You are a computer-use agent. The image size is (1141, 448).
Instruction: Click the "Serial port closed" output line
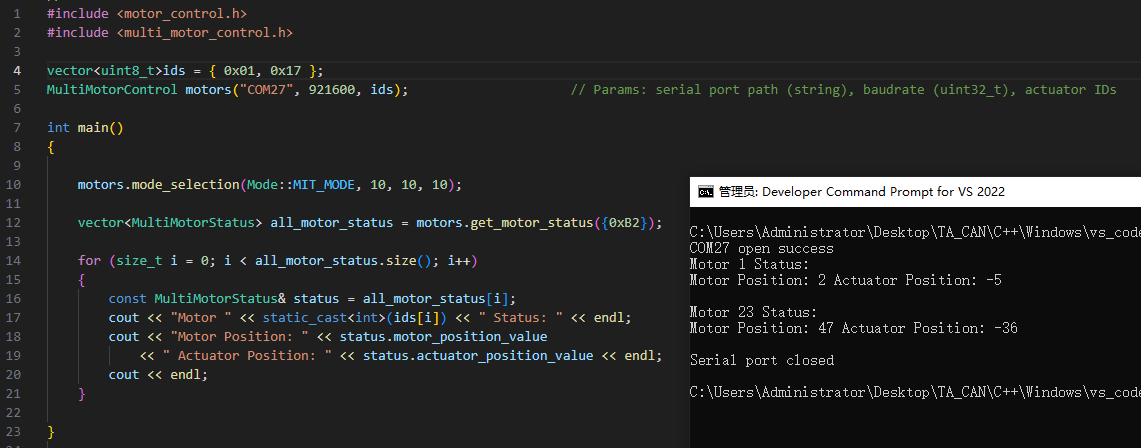click(762, 360)
